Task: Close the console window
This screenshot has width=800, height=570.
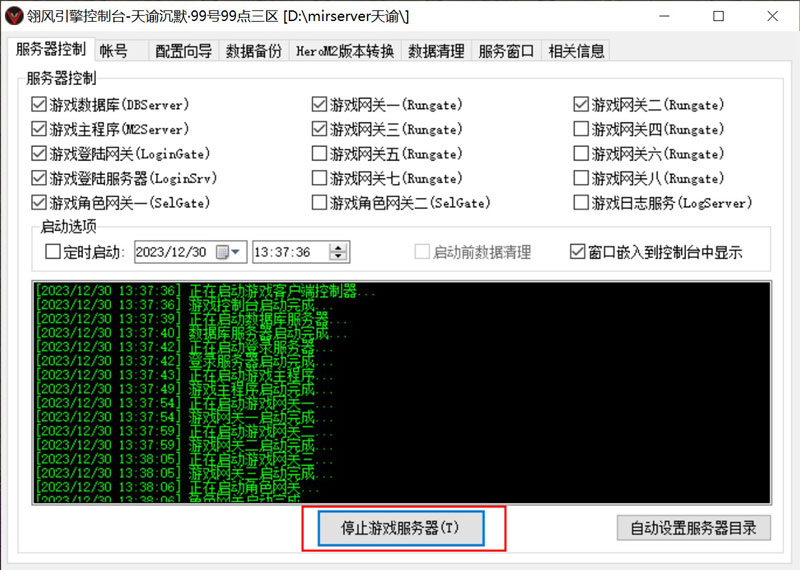Action: pos(772,16)
